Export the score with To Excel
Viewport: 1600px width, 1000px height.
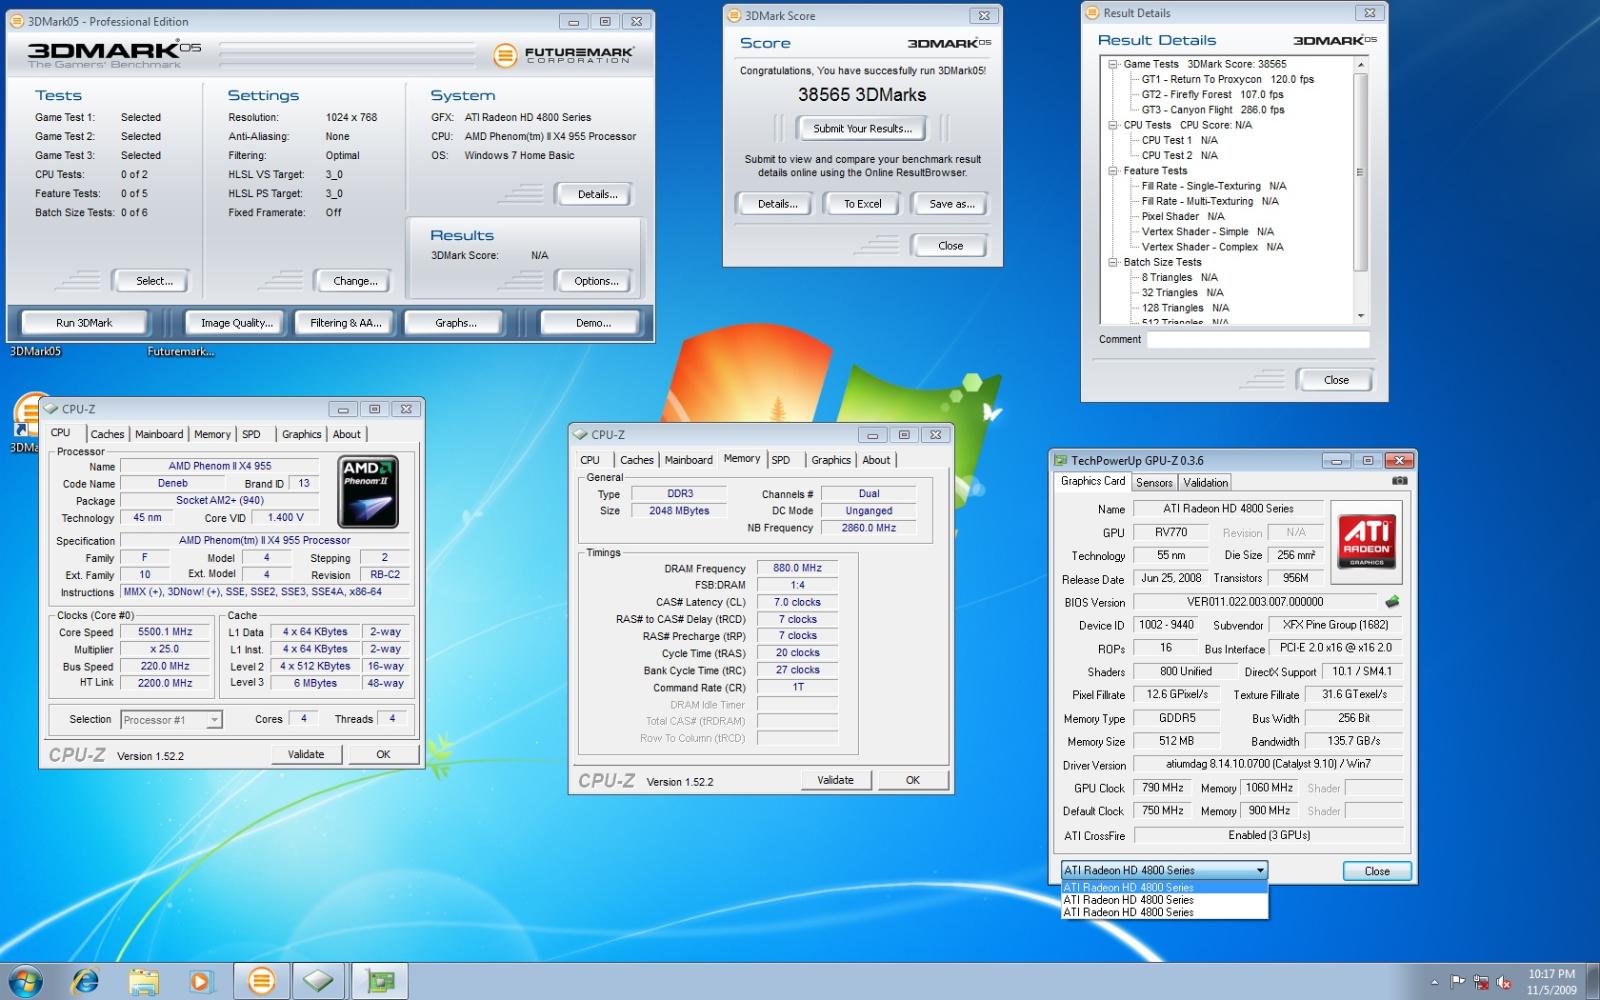click(x=862, y=203)
